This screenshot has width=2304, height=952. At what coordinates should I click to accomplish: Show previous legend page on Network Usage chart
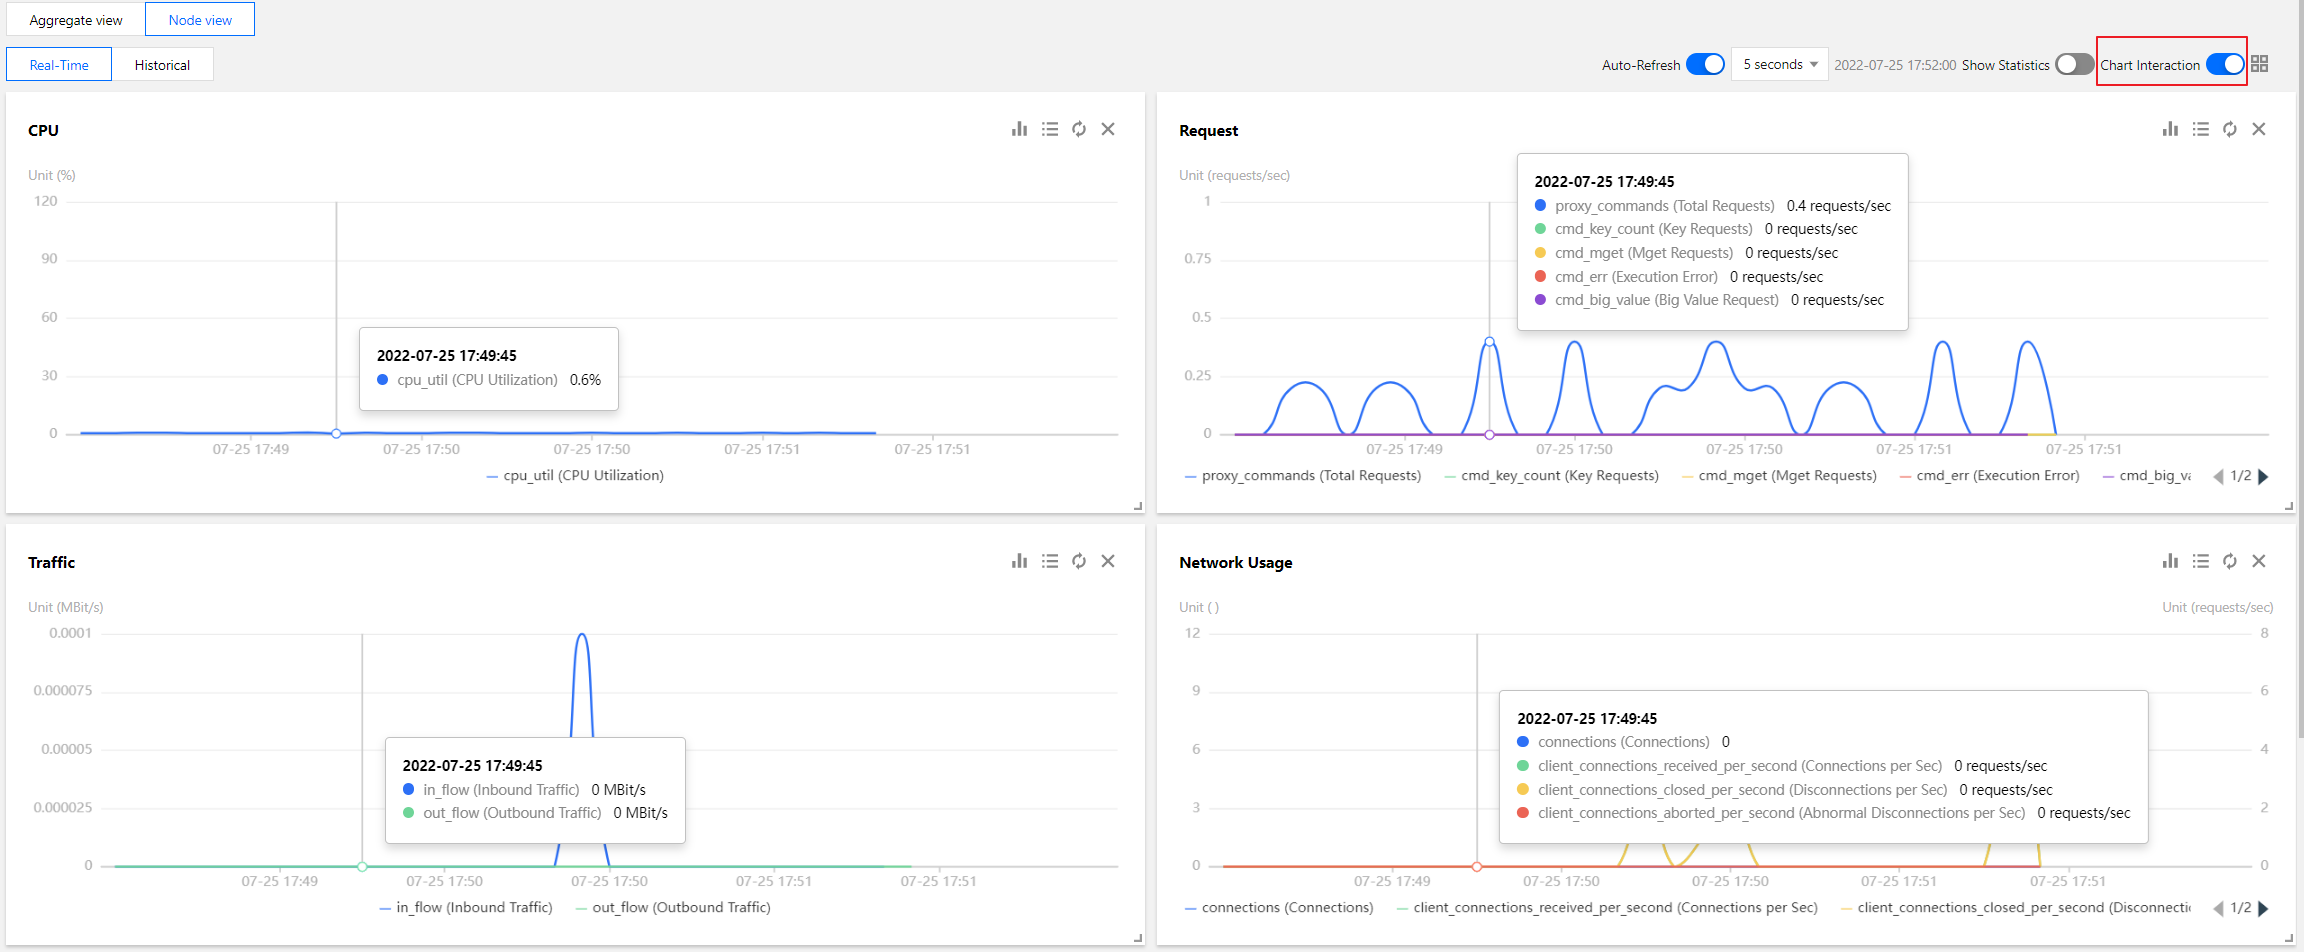(2221, 907)
